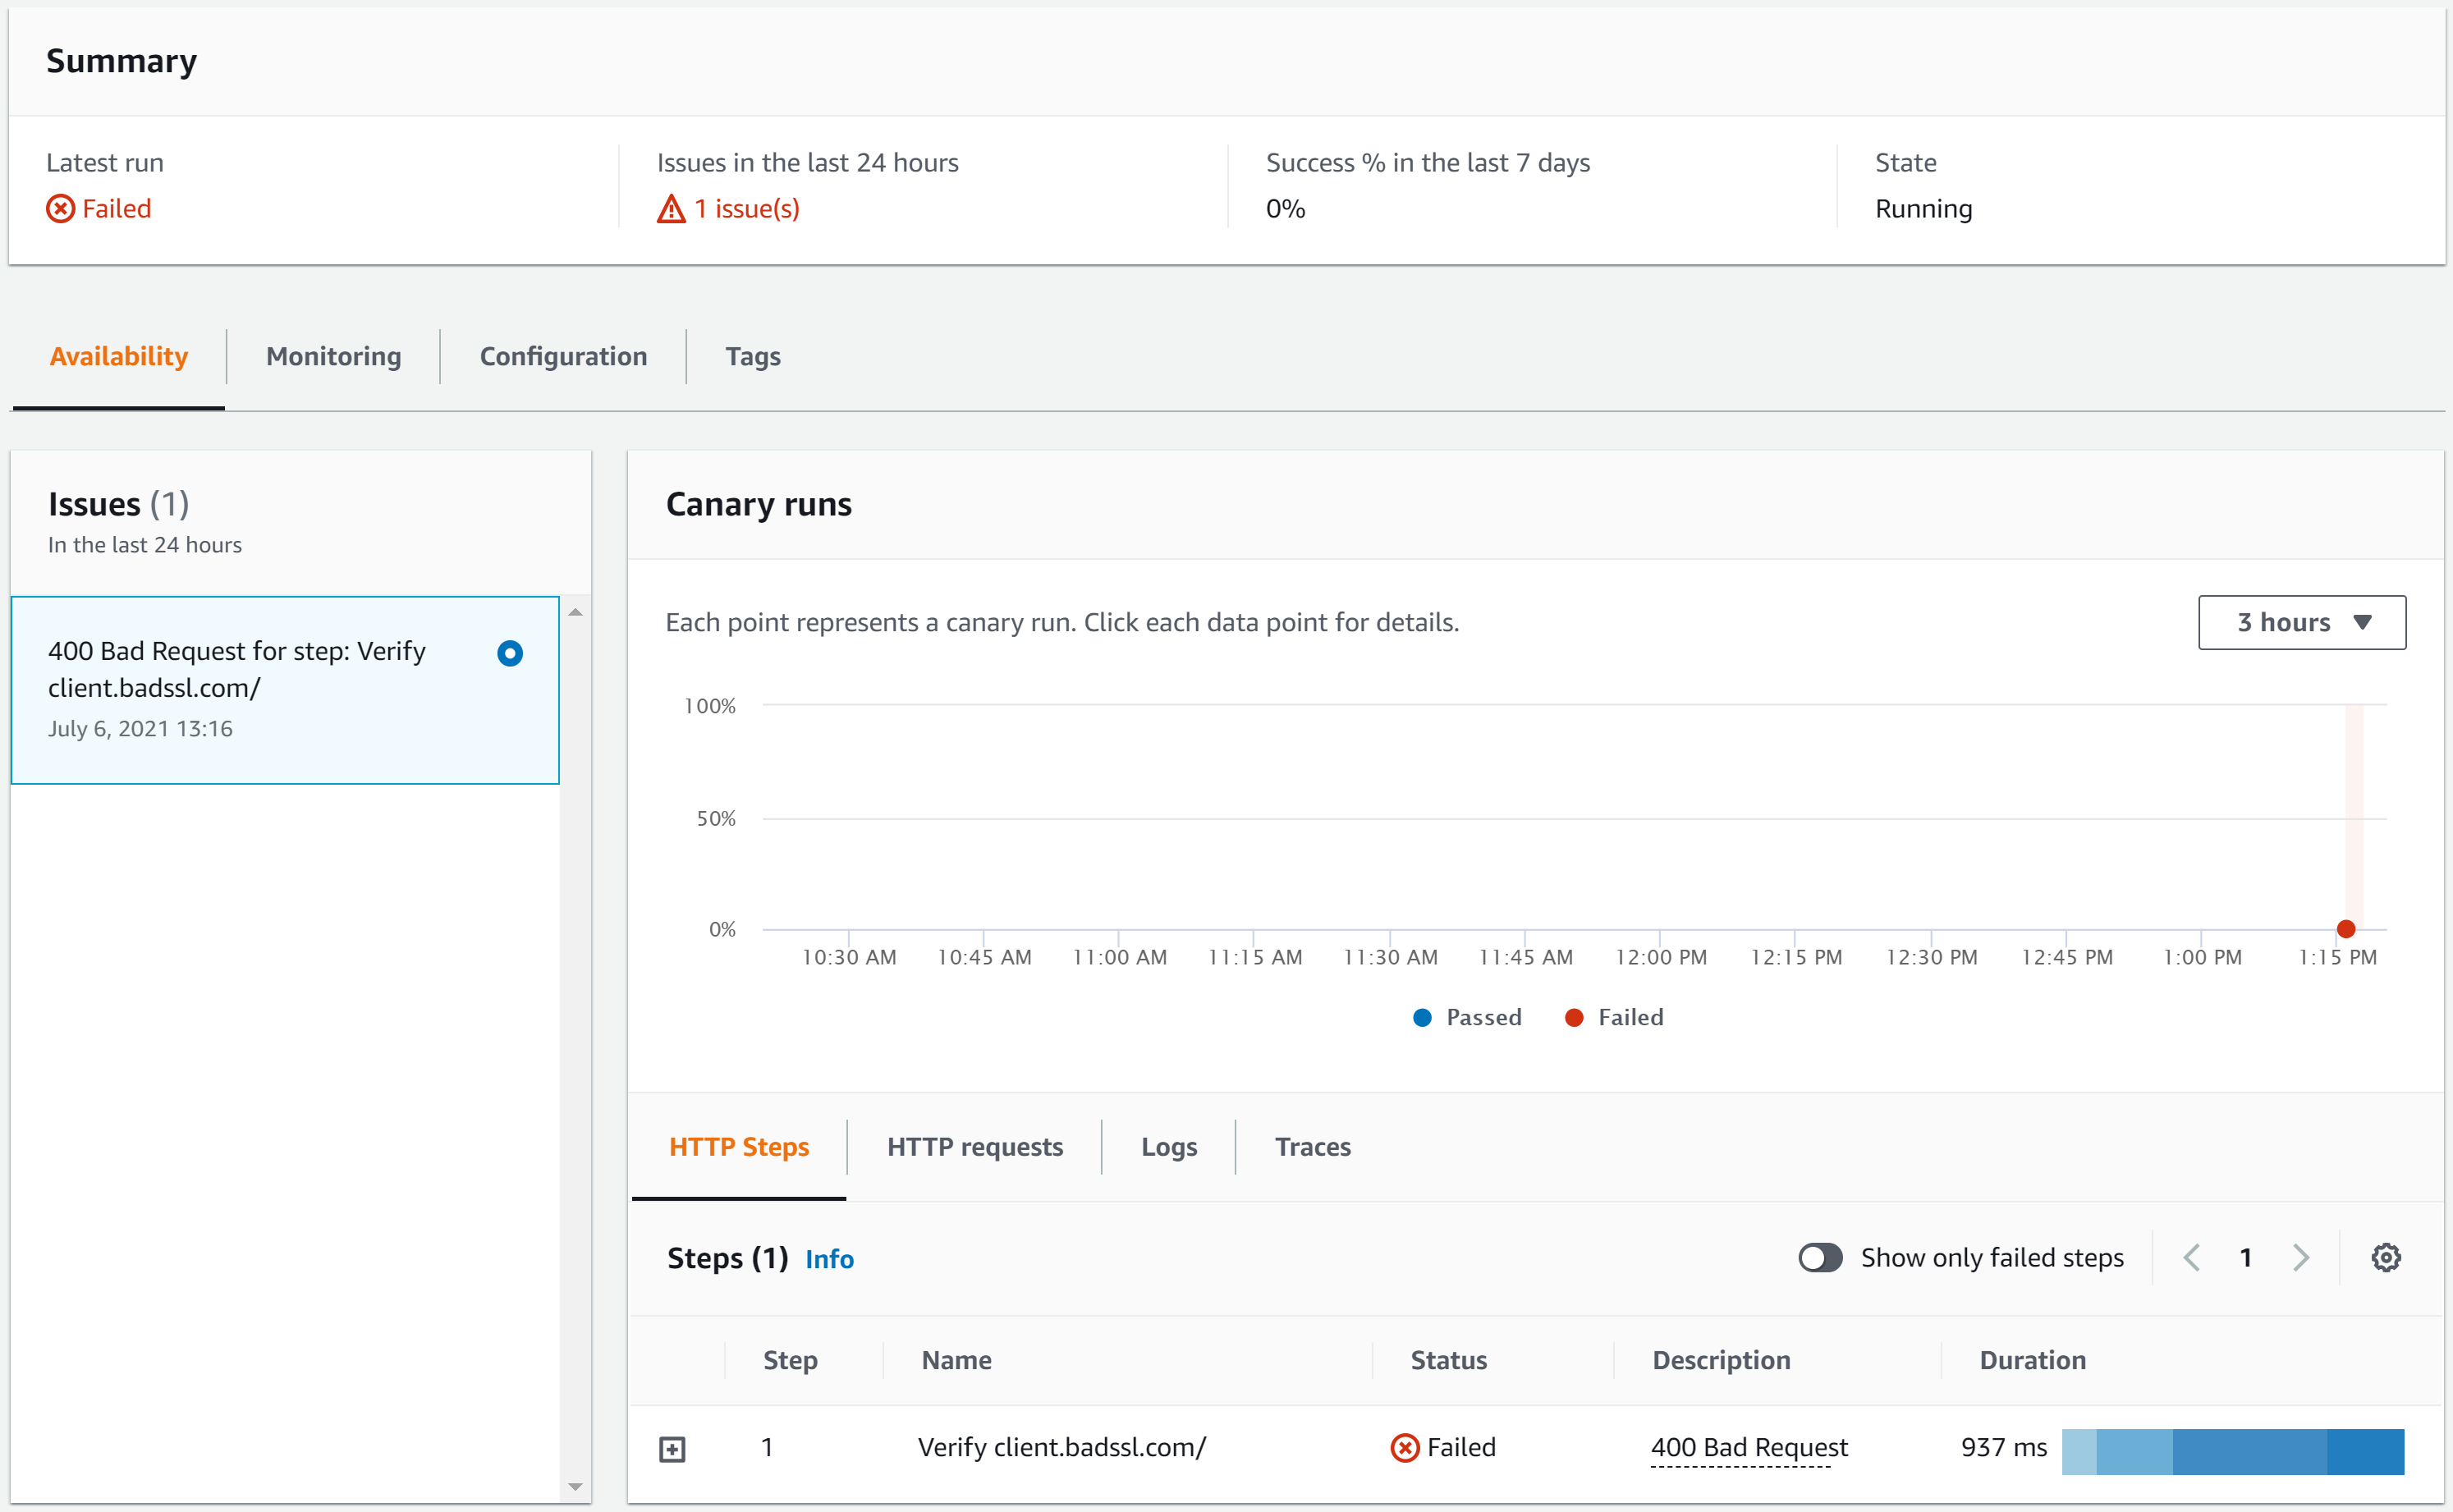The width and height of the screenshot is (2453, 1512).
Task: Click the Info link beside Steps
Action: click(829, 1259)
